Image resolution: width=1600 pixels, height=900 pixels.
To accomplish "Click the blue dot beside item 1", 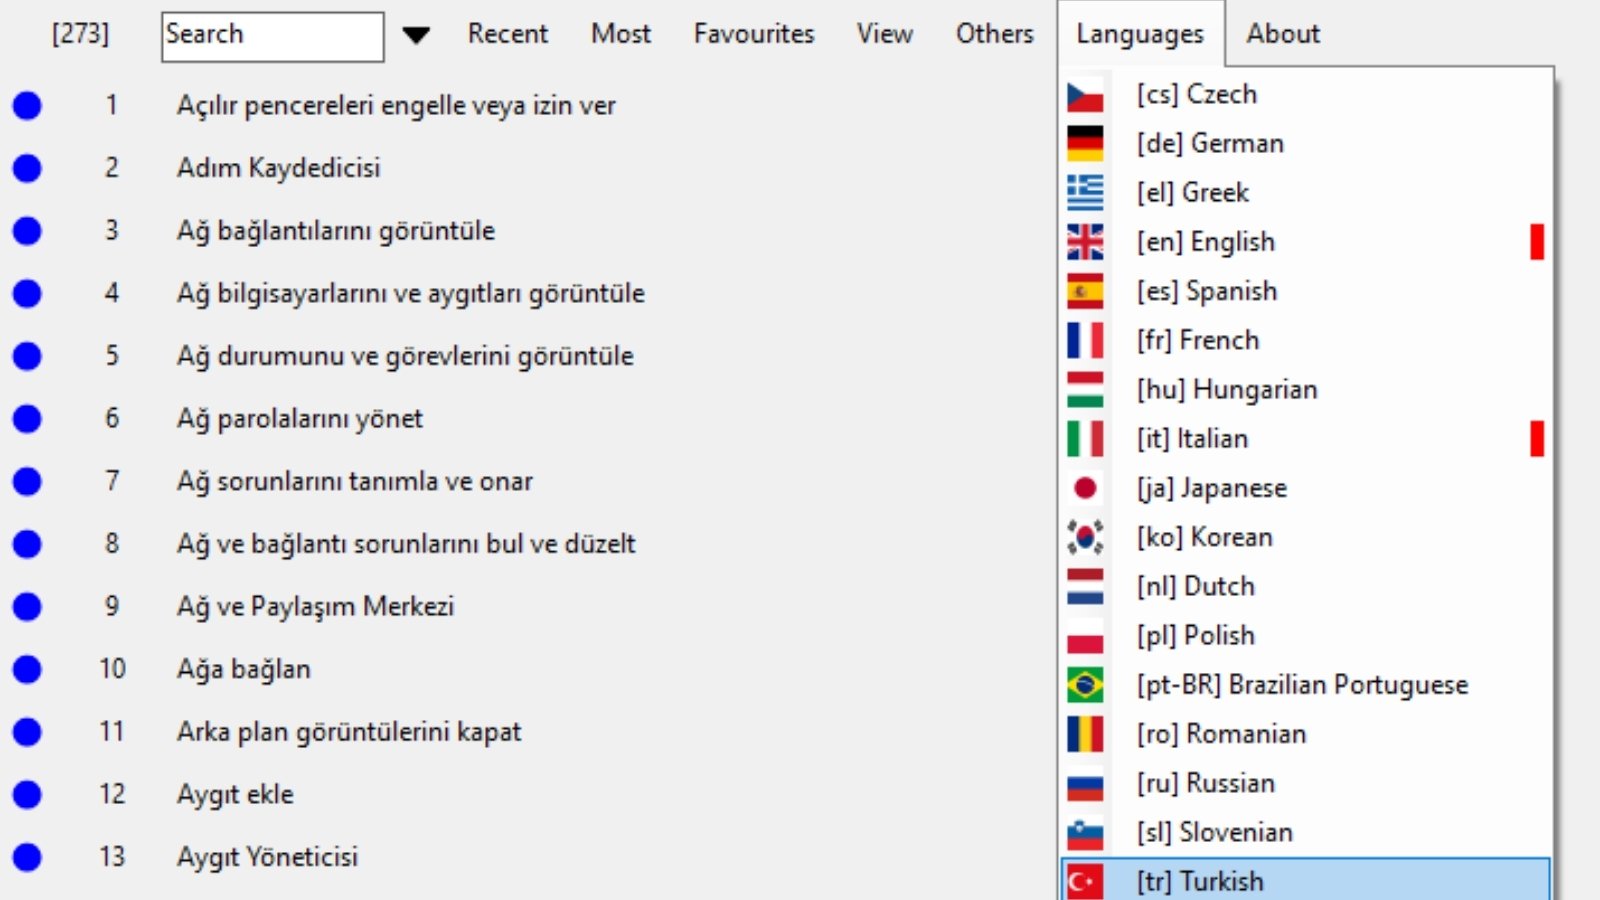I will point(27,105).
